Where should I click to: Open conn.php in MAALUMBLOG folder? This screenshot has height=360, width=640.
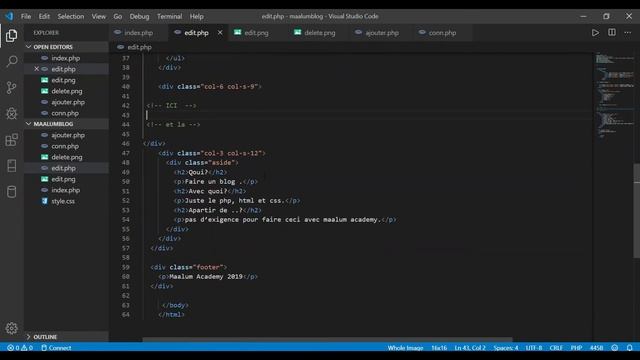point(66,146)
